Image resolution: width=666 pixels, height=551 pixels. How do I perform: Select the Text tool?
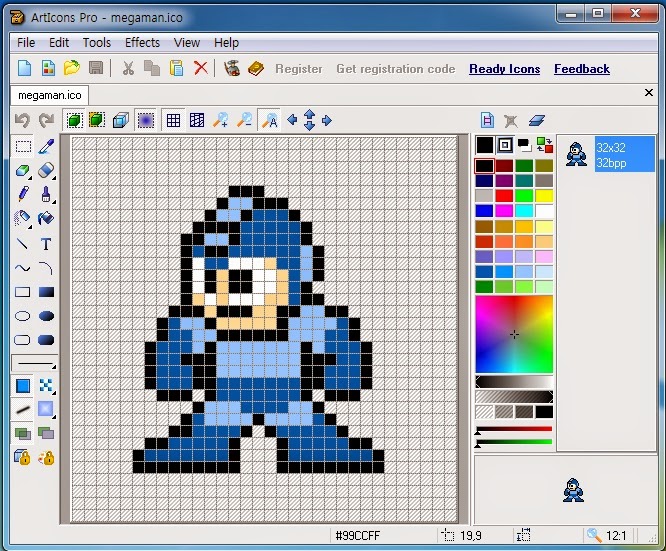coord(46,244)
